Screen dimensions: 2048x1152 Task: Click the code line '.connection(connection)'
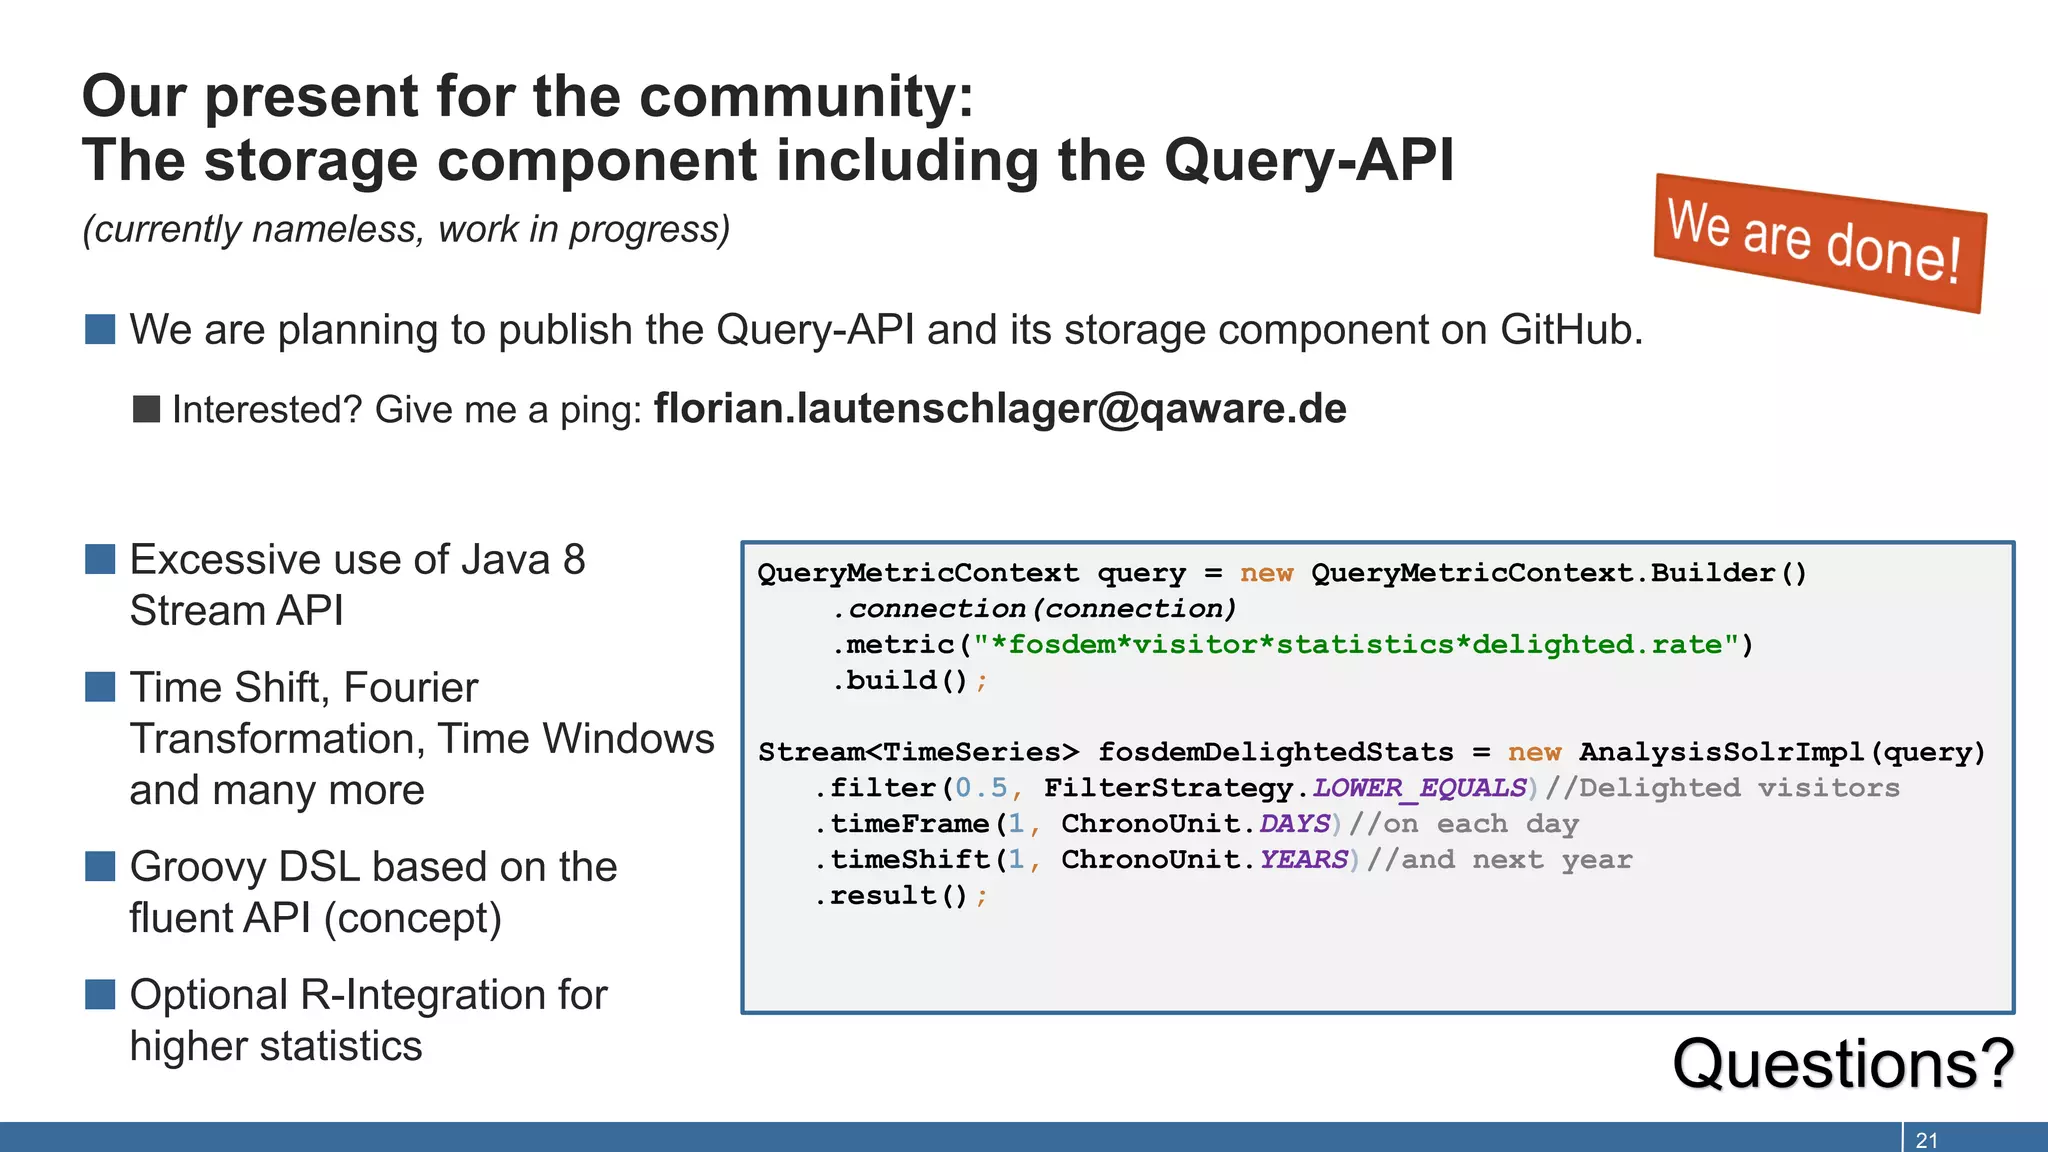(x=1034, y=608)
